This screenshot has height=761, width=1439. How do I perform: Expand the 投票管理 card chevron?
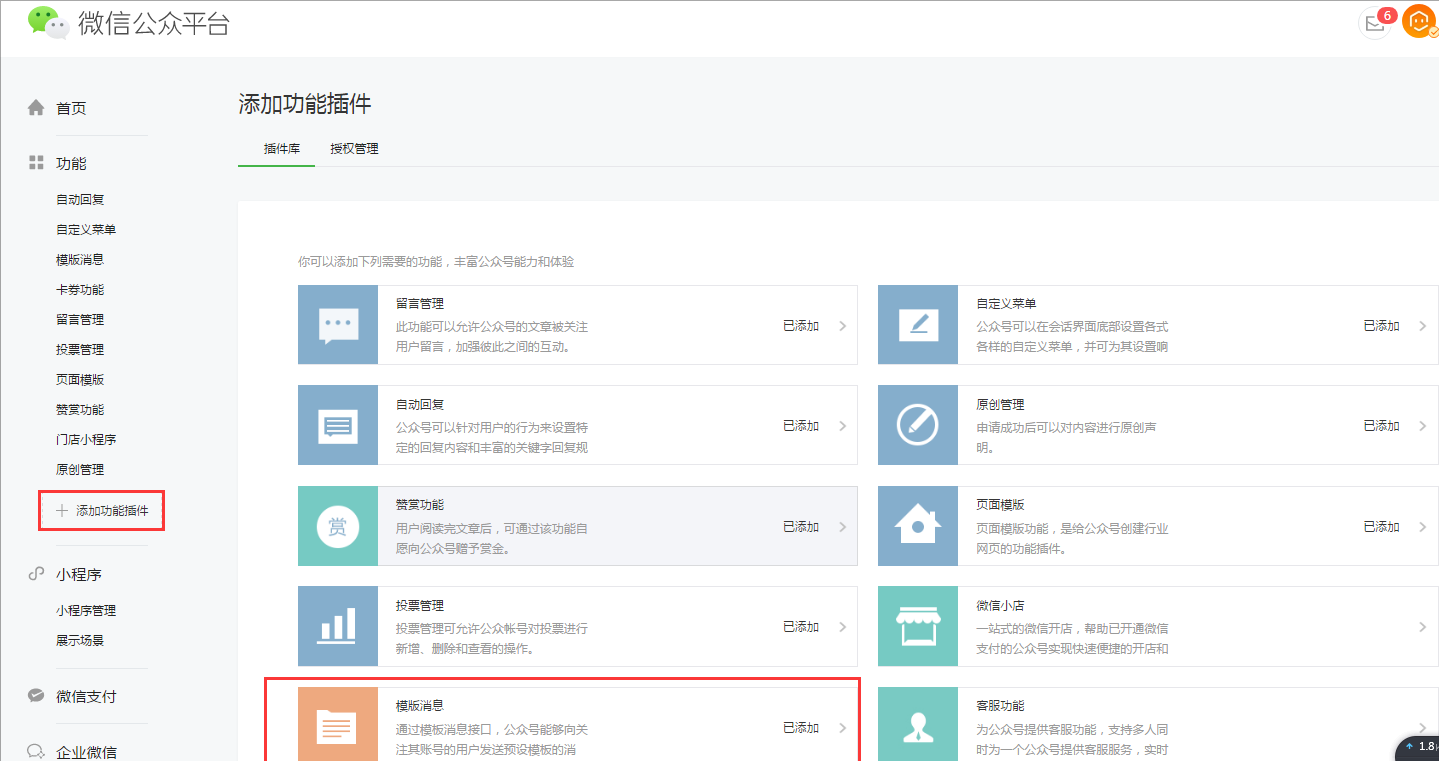(843, 627)
